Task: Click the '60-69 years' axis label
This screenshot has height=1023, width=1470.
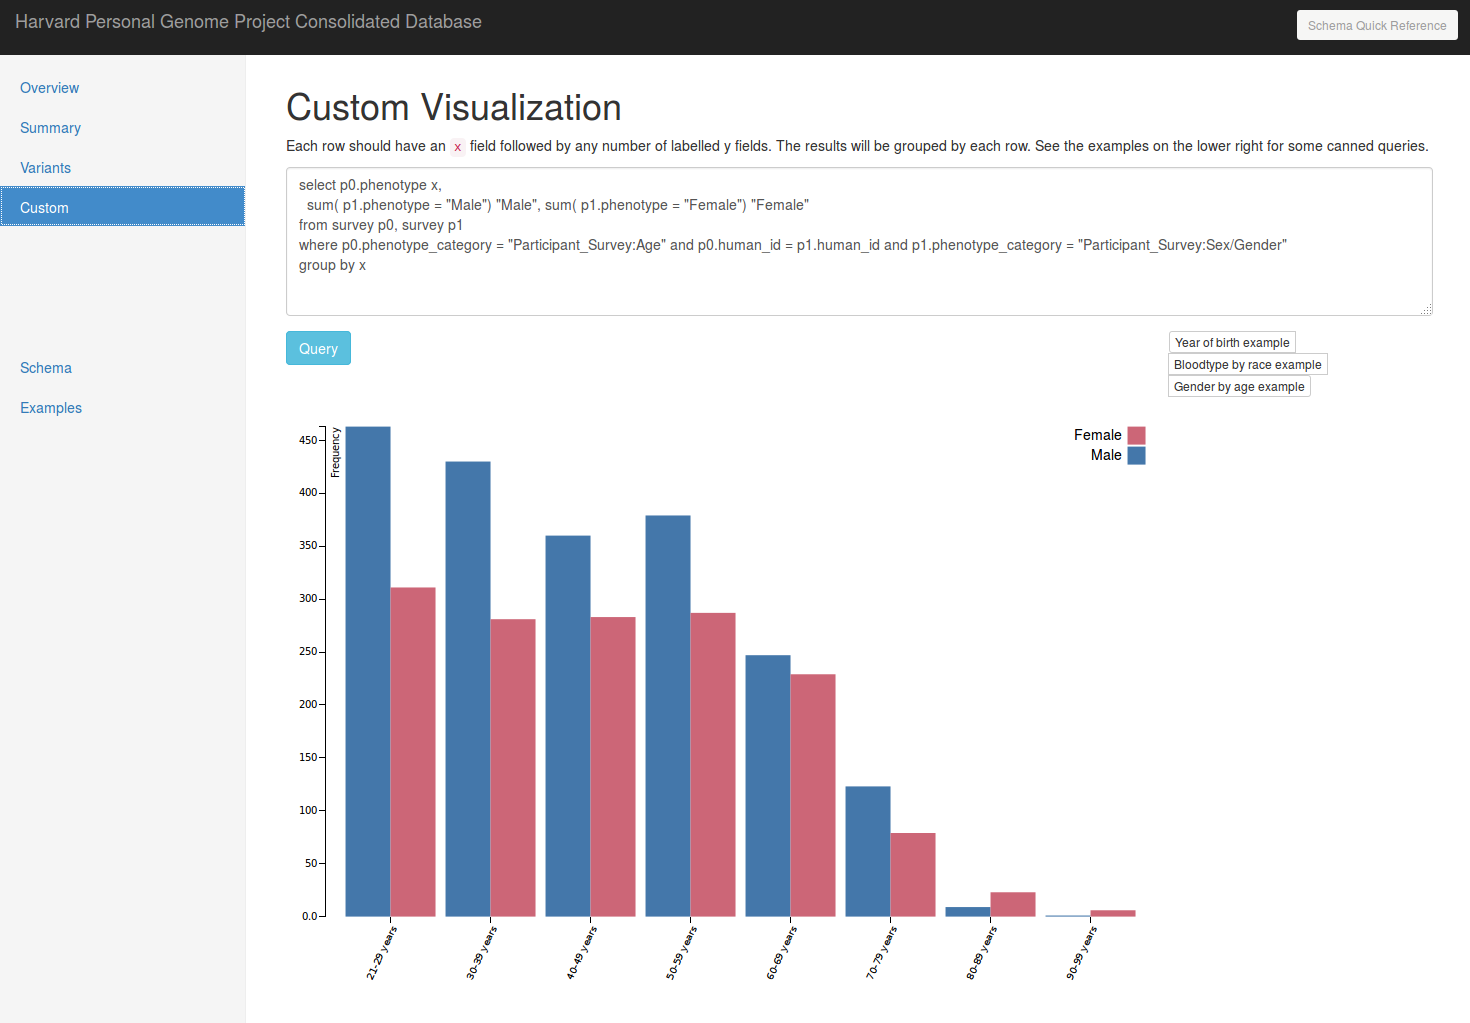Action: pyautogui.click(x=781, y=953)
